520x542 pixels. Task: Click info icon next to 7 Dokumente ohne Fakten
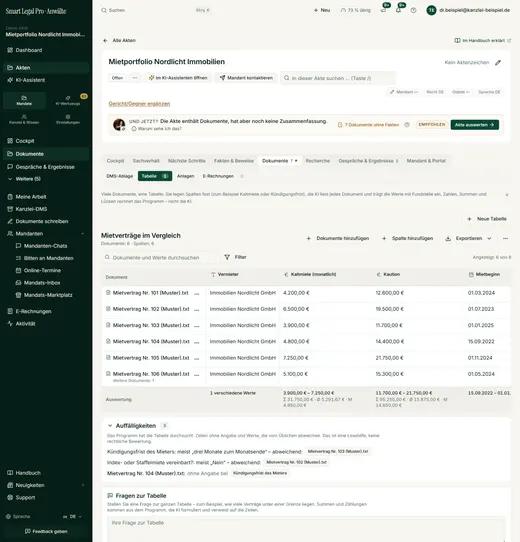[407, 125]
